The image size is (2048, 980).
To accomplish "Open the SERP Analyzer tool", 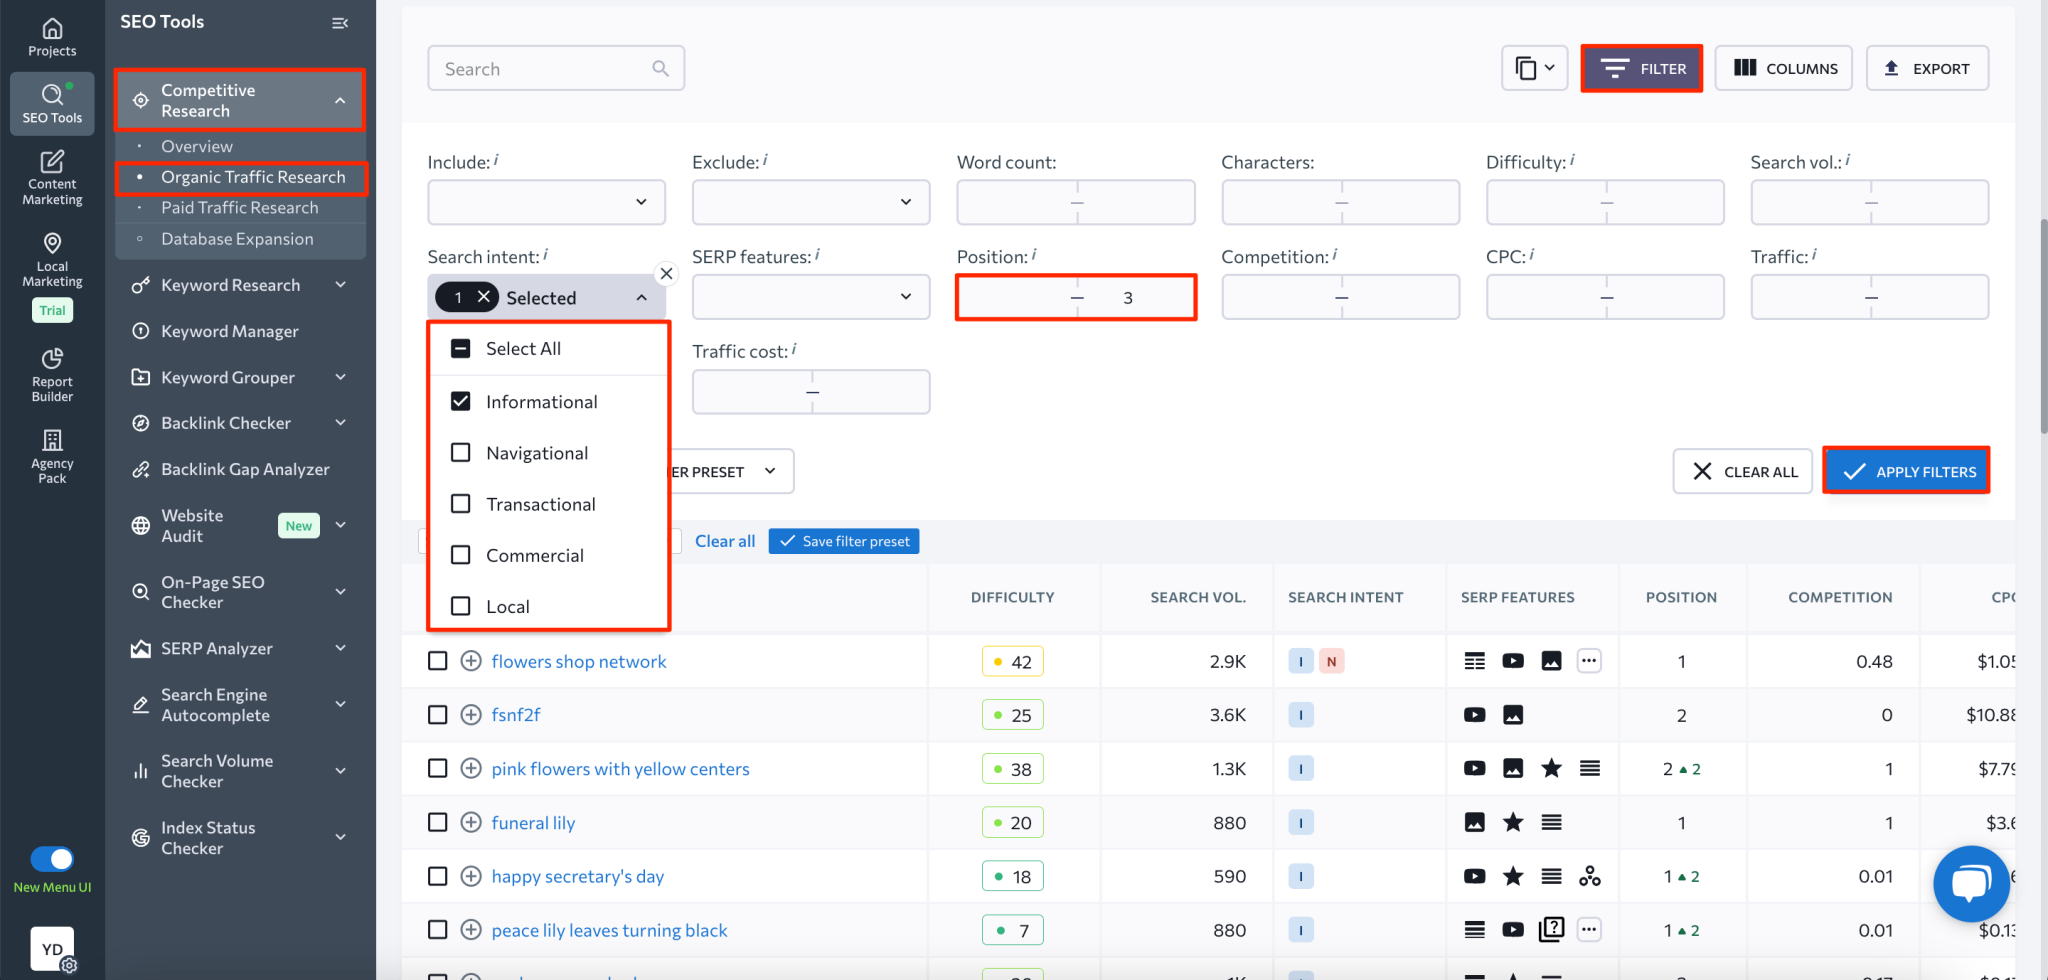I will (x=216, y=648).
